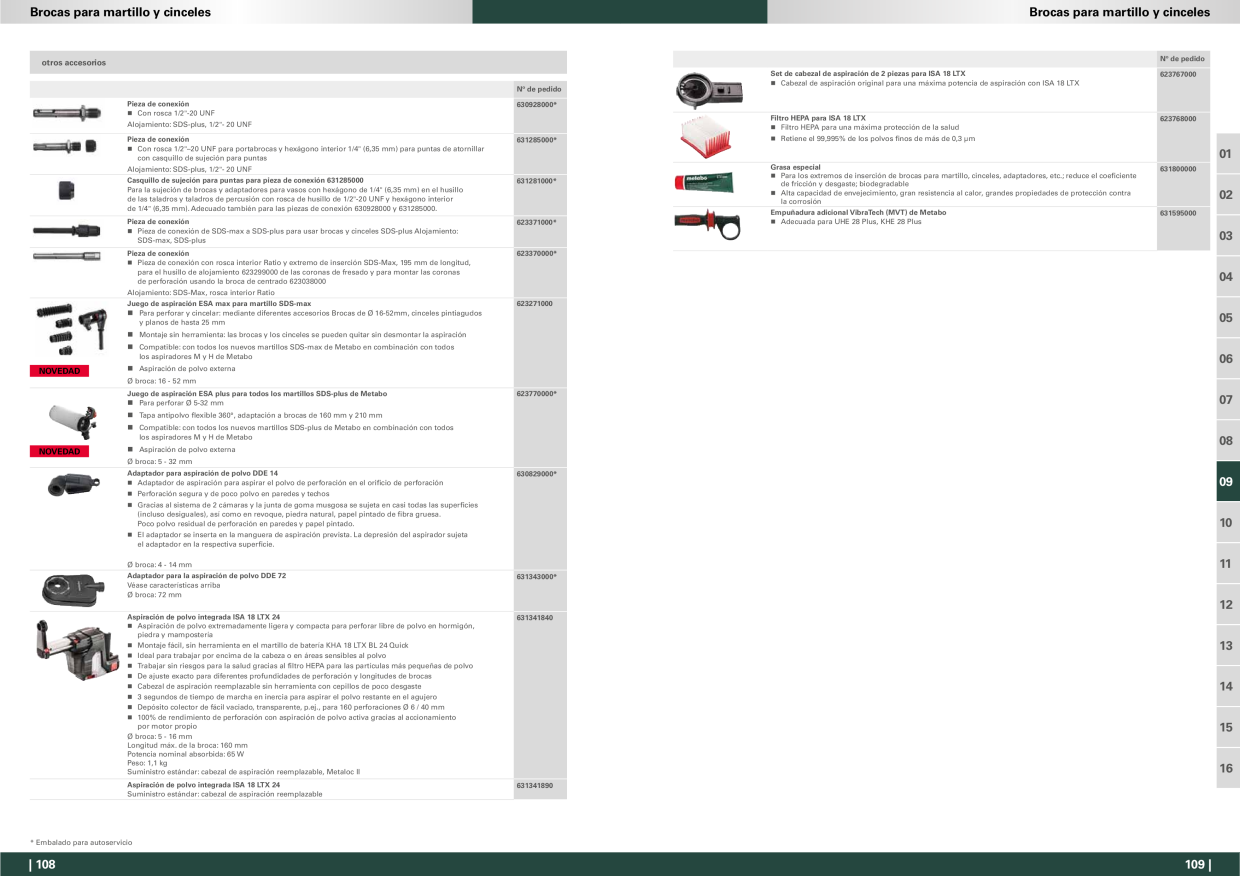Viewport: 1240px width, 876px height.
Task: Click 'Grasa especial' product title
Action: 795,167
